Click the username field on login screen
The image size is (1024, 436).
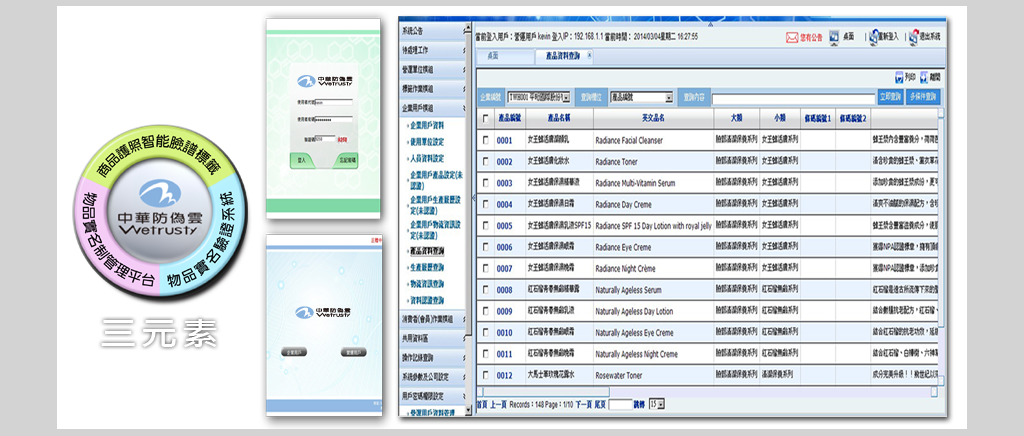click(334, 102)
